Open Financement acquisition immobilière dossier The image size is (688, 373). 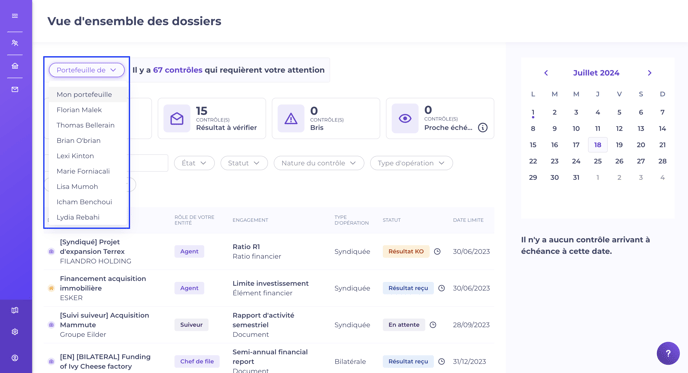coord(103,283)
